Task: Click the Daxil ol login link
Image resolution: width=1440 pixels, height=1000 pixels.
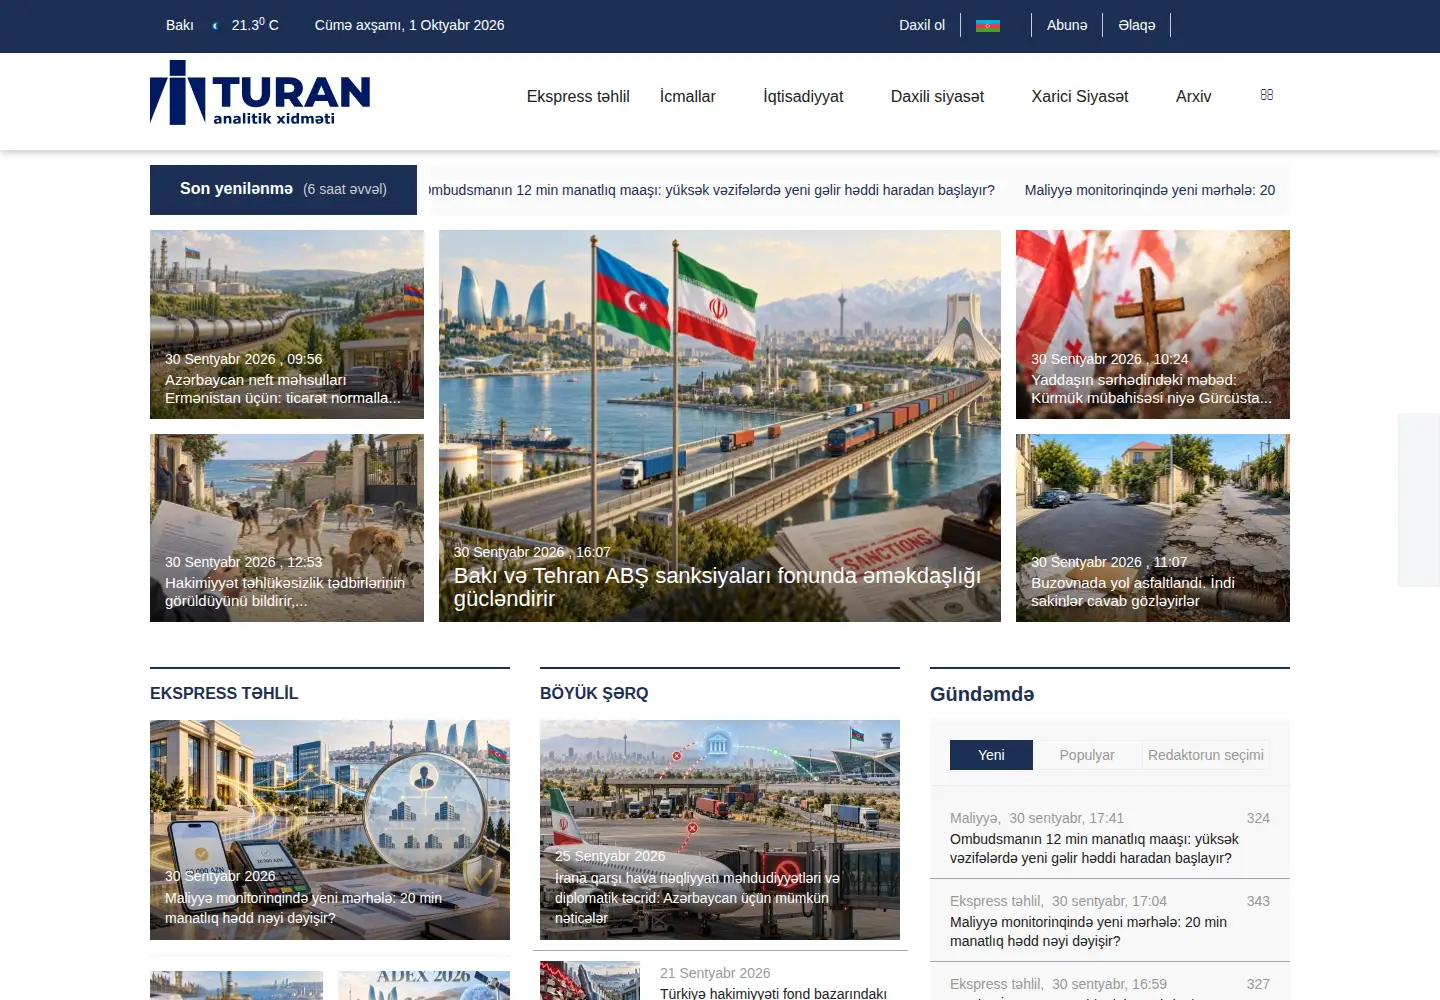Action: pyautogui.click(x=922, y=25)
